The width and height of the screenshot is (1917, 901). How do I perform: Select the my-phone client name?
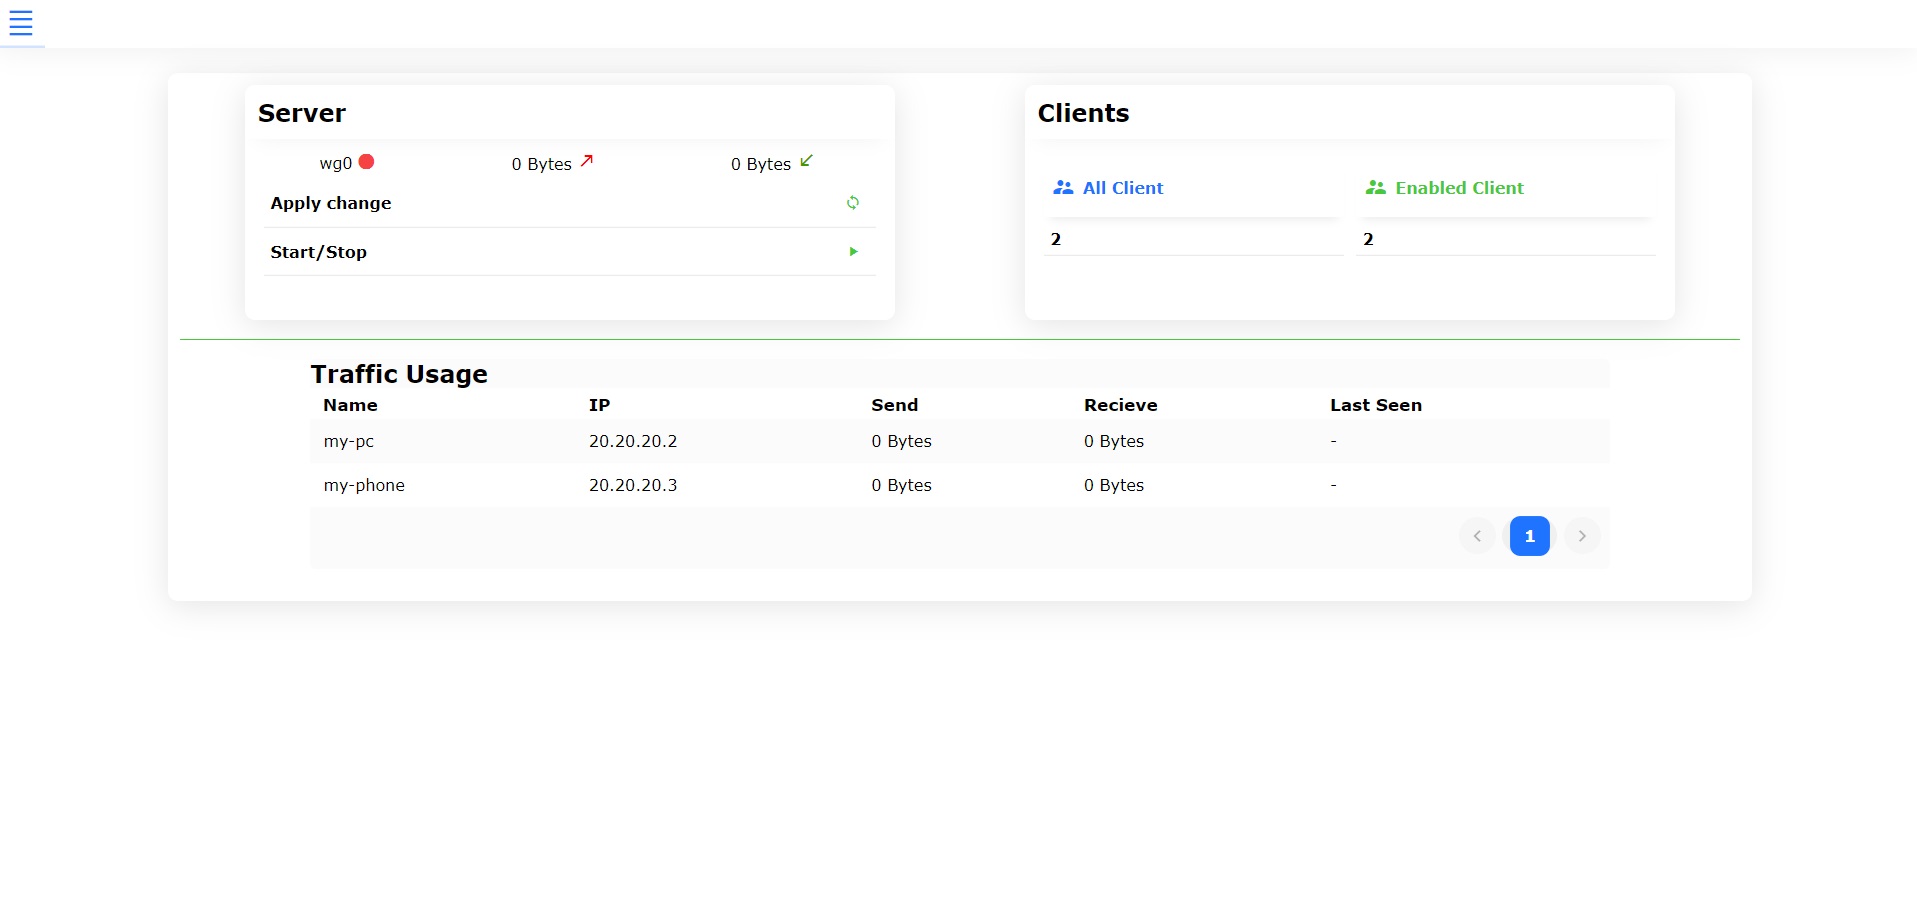364,485
